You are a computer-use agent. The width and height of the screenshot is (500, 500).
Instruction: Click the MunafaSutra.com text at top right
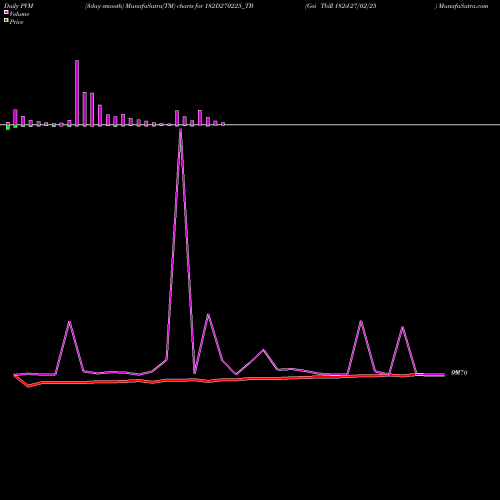[x=463, y=6]
